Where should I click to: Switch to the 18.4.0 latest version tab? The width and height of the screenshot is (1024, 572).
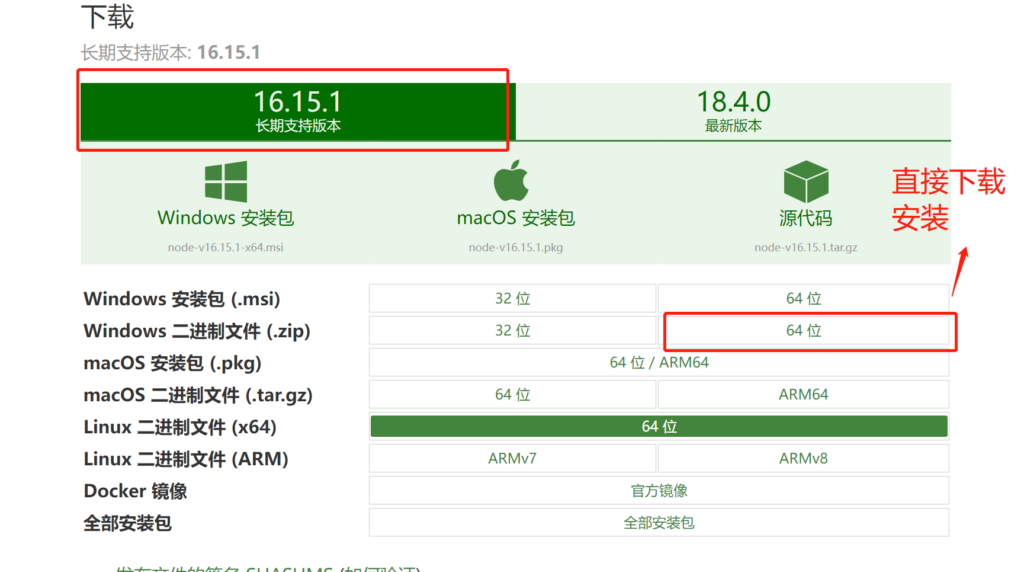click(733, 110)
